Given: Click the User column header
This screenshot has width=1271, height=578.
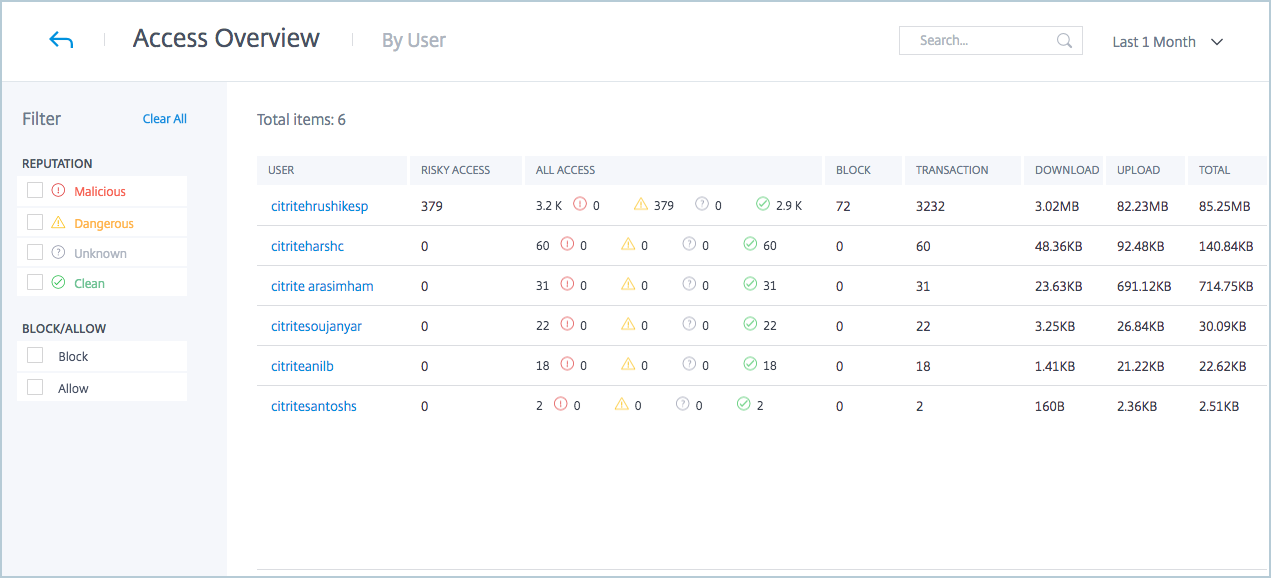Looking at the screenshot, I should click(281, 170).
